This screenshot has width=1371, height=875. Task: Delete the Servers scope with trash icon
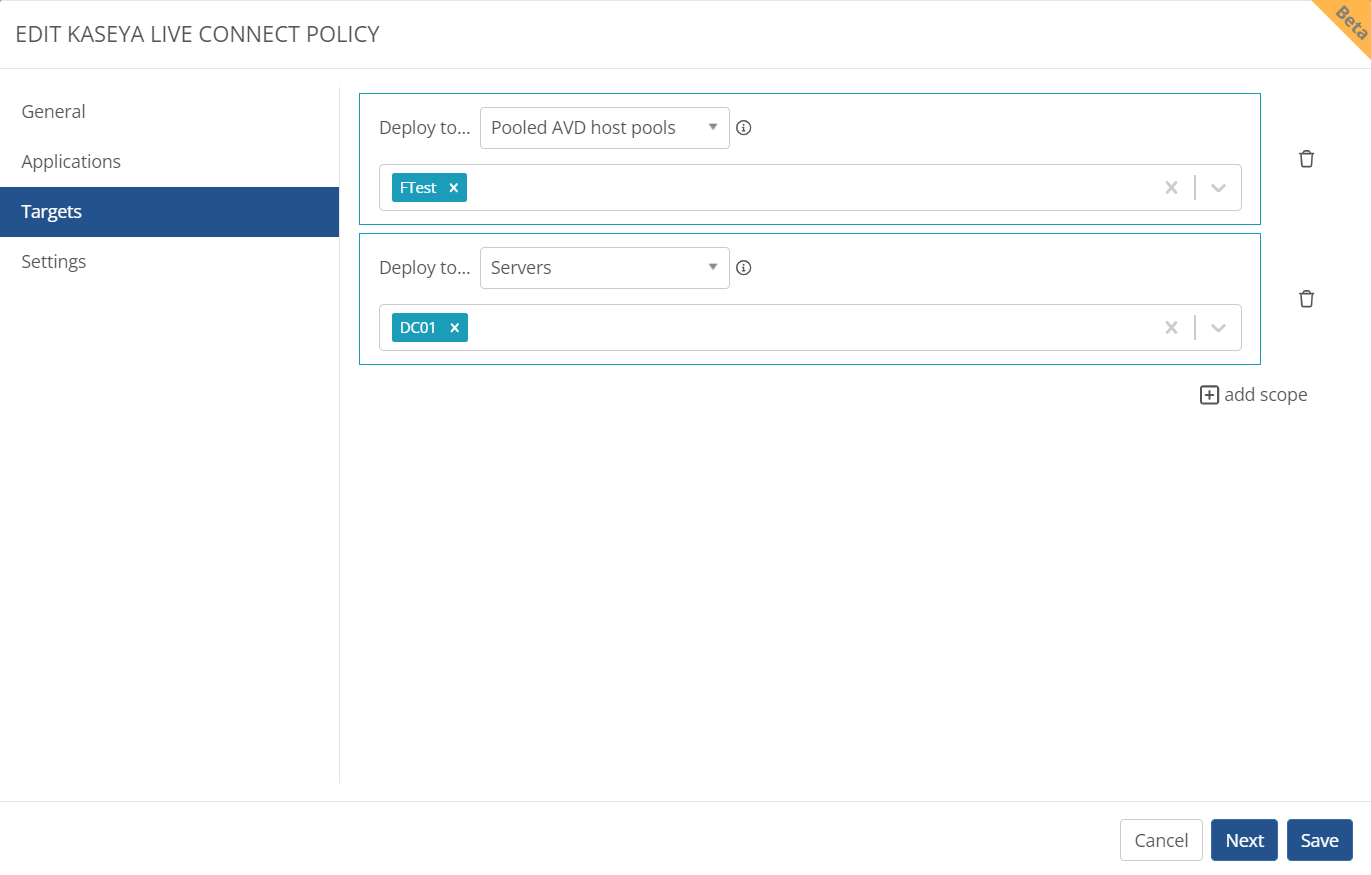click(1306, 299)
